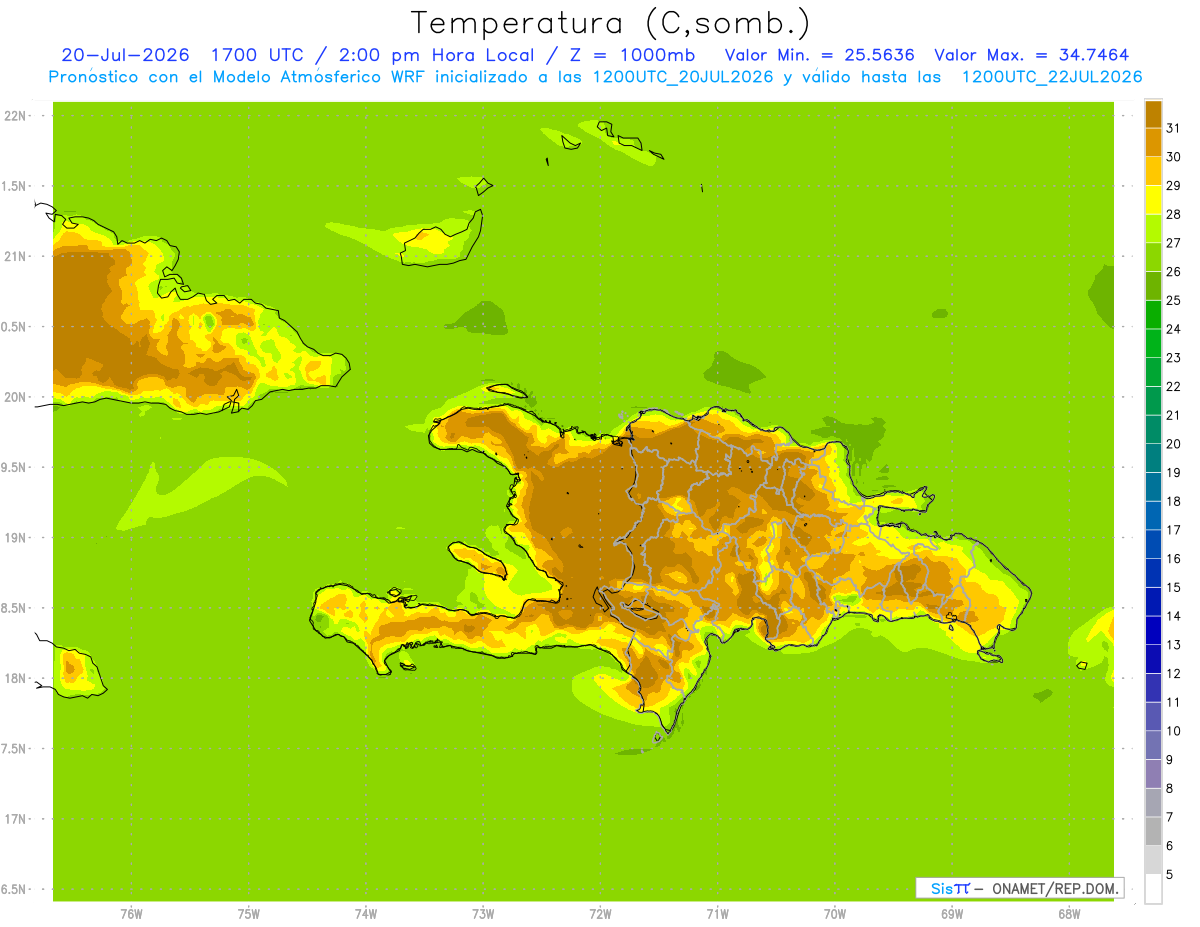
Task: Click the yellow colorbar swatch between 28 and 29
Action: 1153,199
